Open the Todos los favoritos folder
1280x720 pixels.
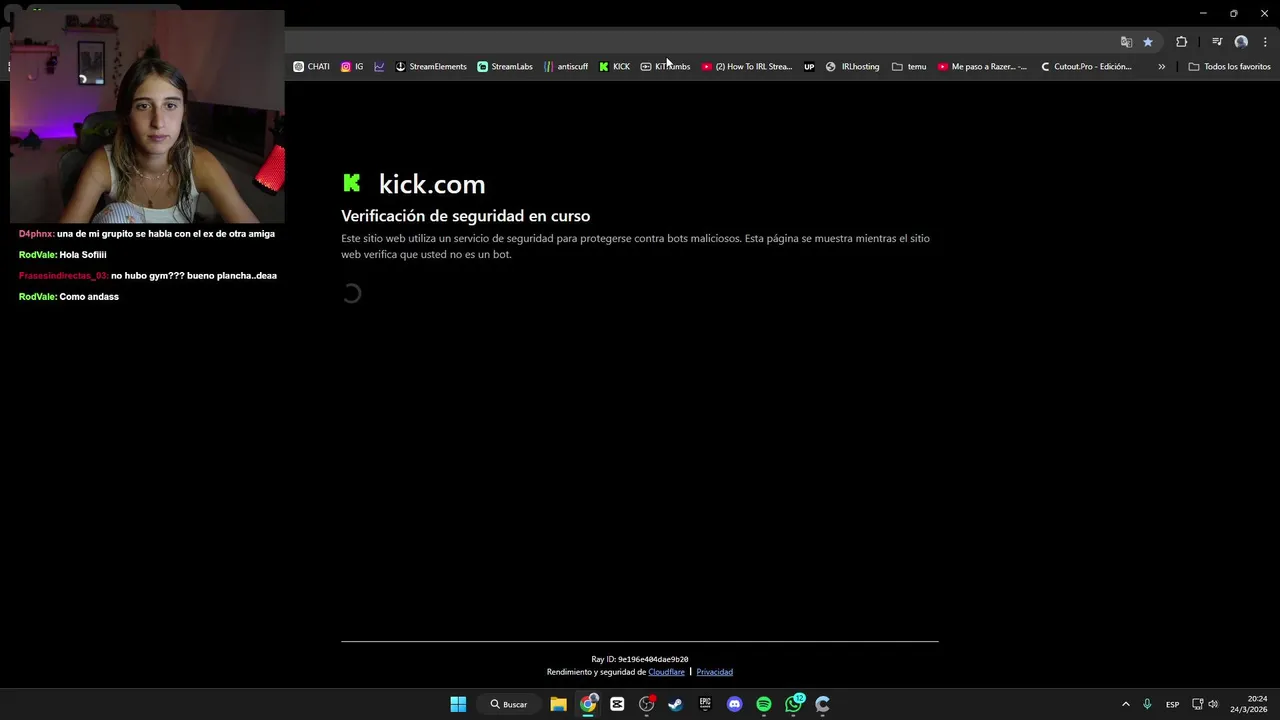pyautogui.click(x=1229, y=67)
